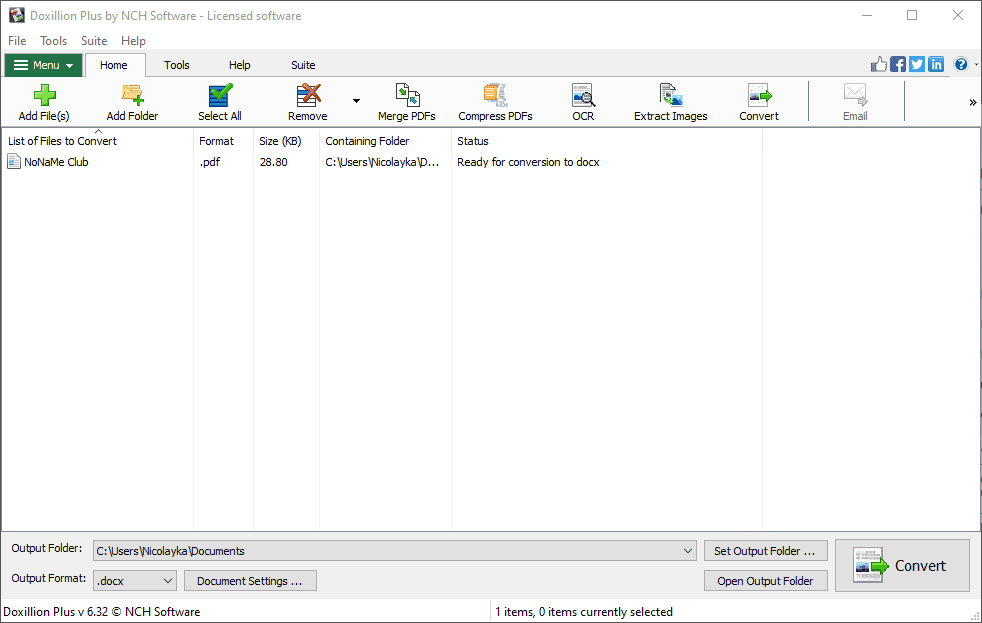Open the Tools menu in the menu bar
The height and width of the screenshot is (623, 982).
coord(53,41)
